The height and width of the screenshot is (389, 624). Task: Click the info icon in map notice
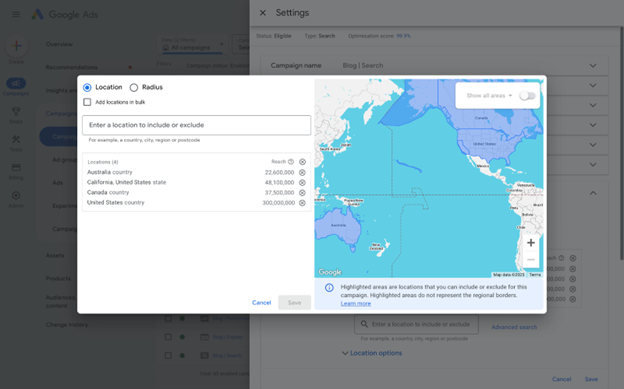(x=329, y=287)
